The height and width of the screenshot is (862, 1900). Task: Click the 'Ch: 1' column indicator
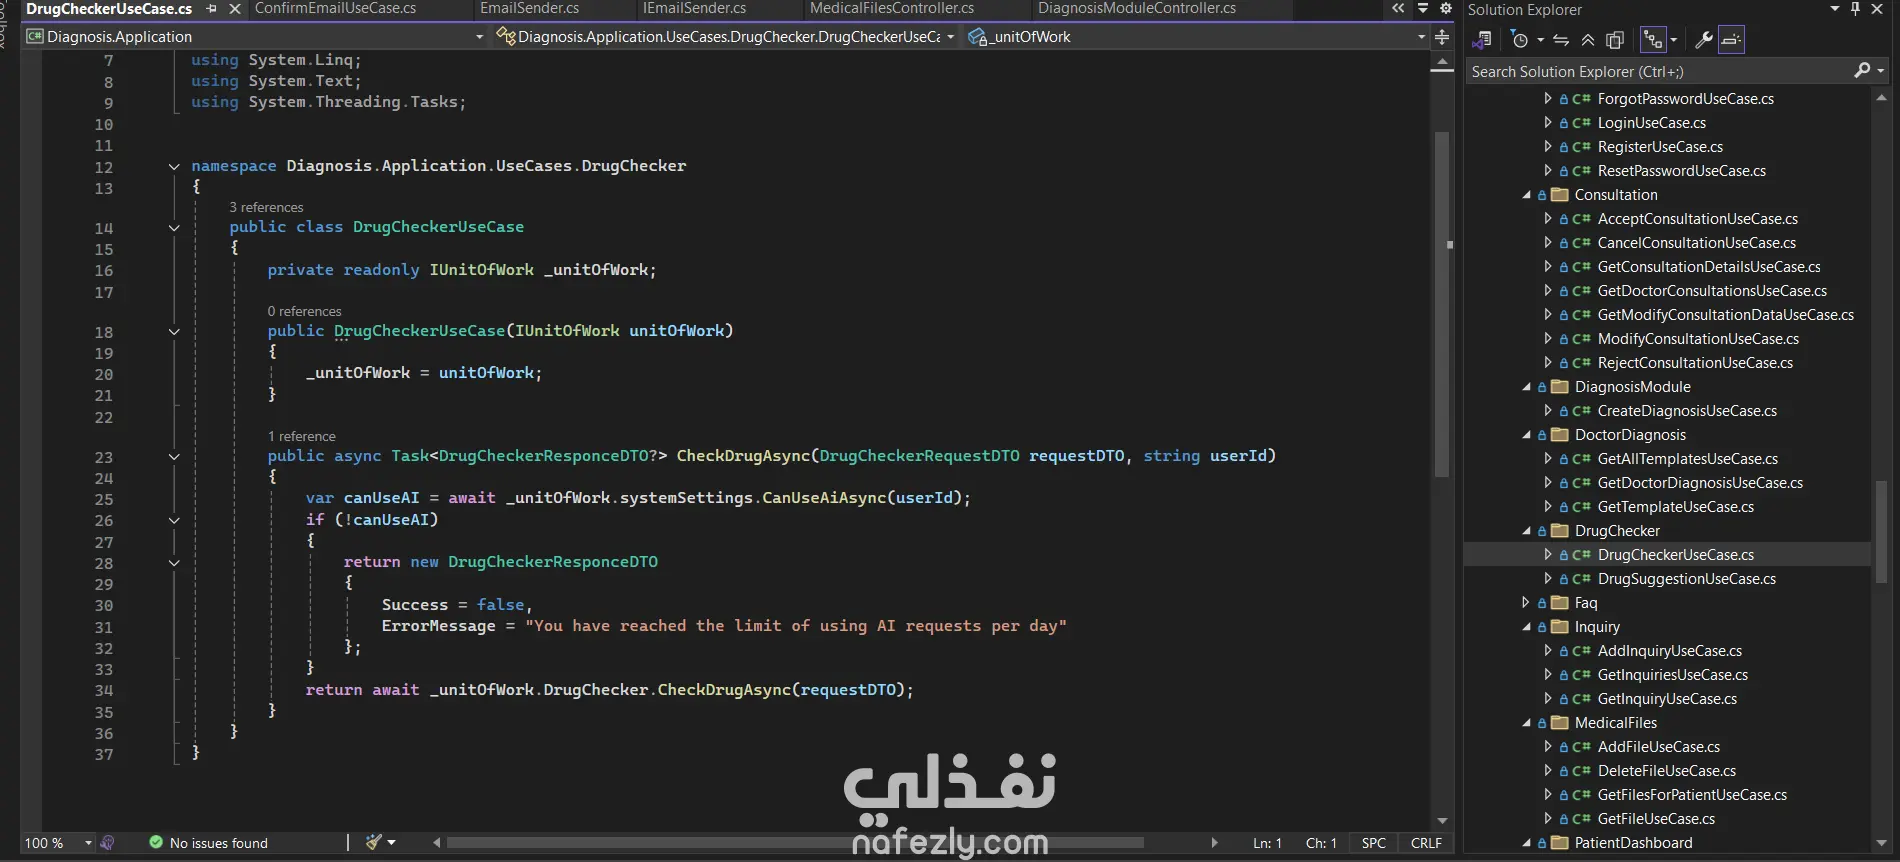[1321, 843]
